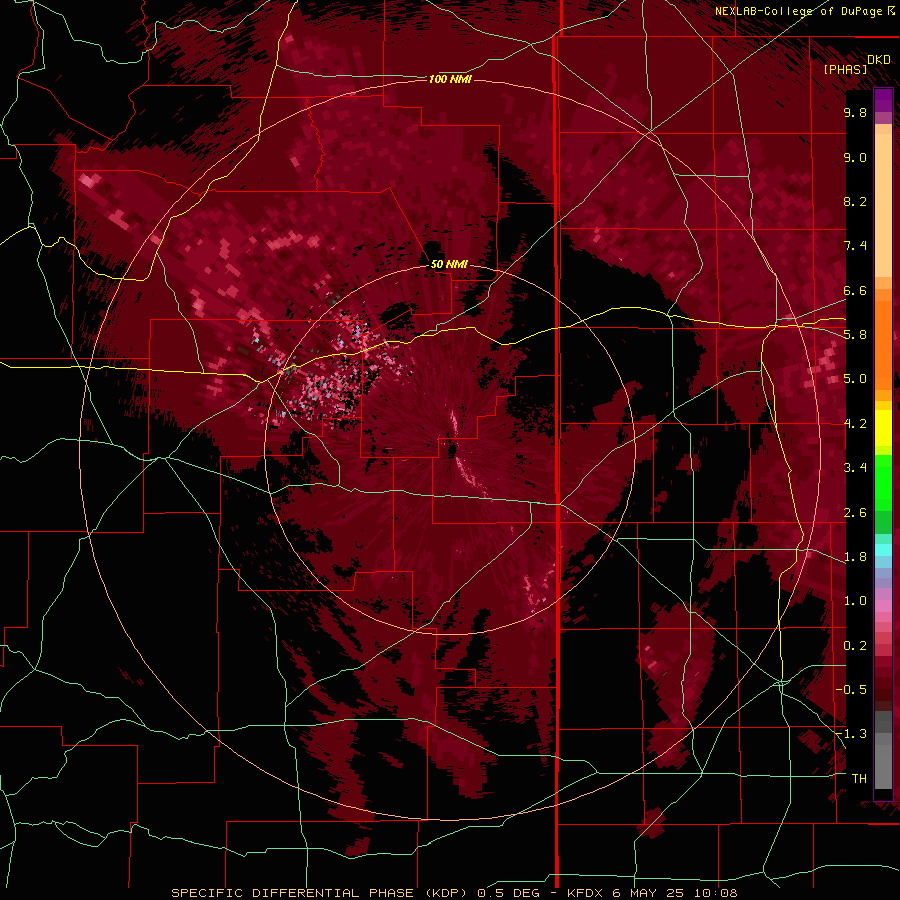Click the 10:08 timestamp in caption
This screenshot has width=900, height=900.
point(714,893)
